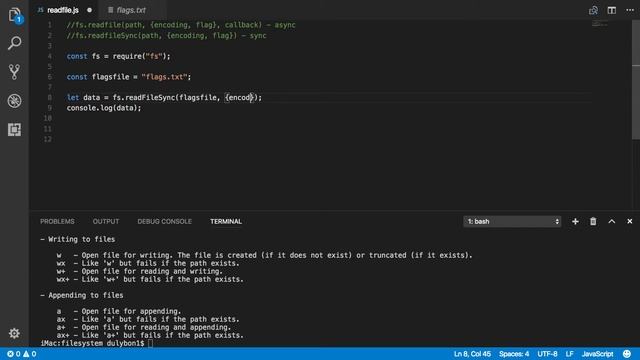Screen dimensions: 640x360
Task: Open the '1: bash' terminal selector dropdown
Action: pyautogui.click(x=512, y=221)
